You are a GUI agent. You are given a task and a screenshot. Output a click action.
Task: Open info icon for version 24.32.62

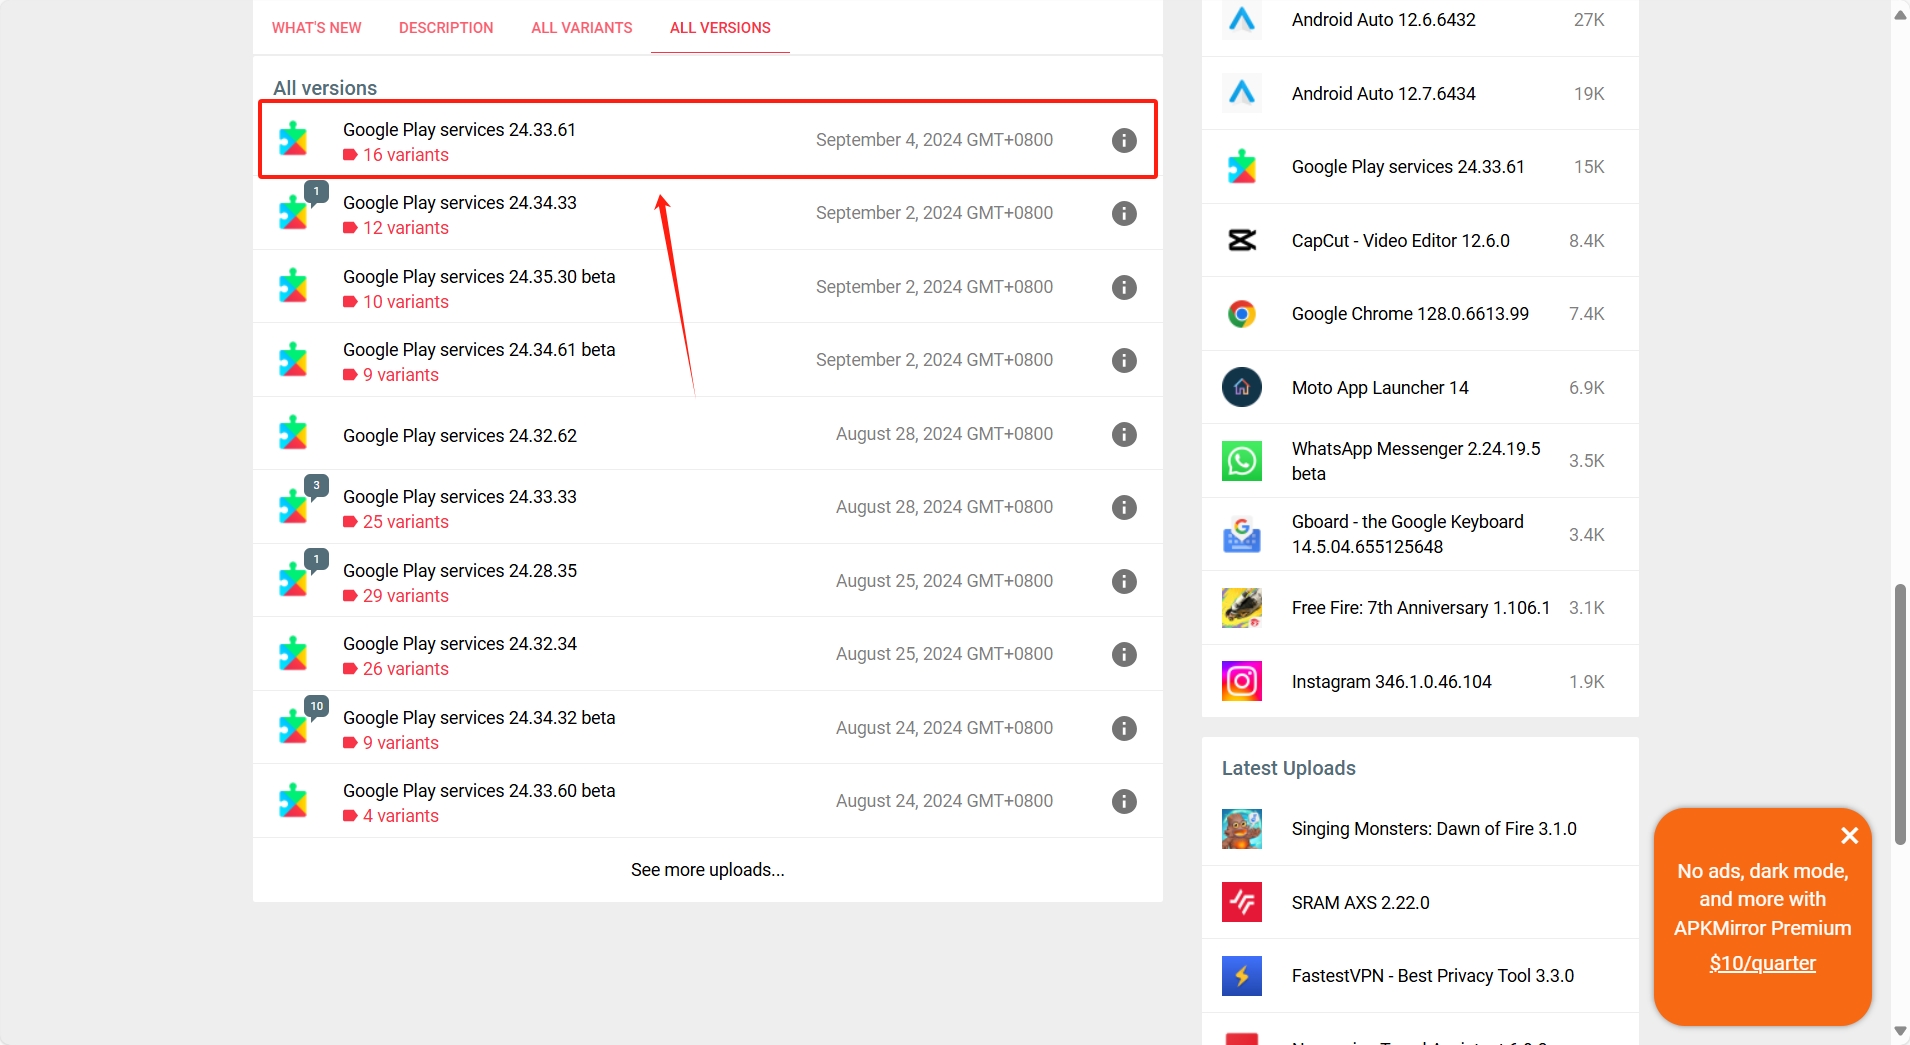[x=1124, y=434]
